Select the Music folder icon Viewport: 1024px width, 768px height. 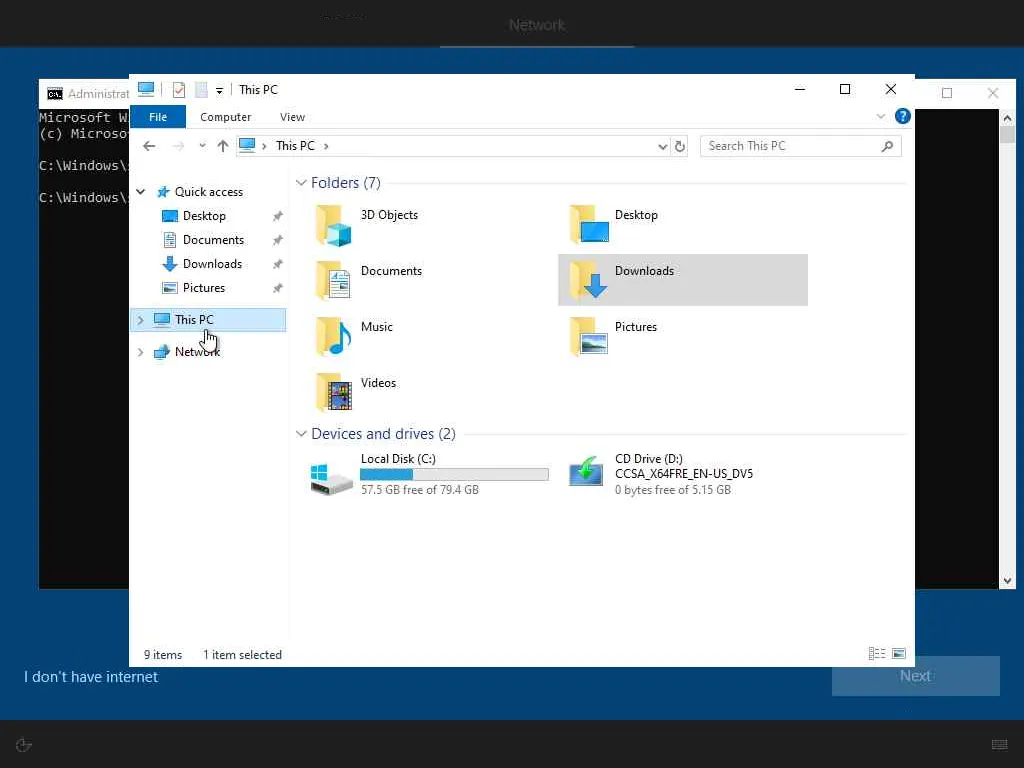(x=334, y=336)
